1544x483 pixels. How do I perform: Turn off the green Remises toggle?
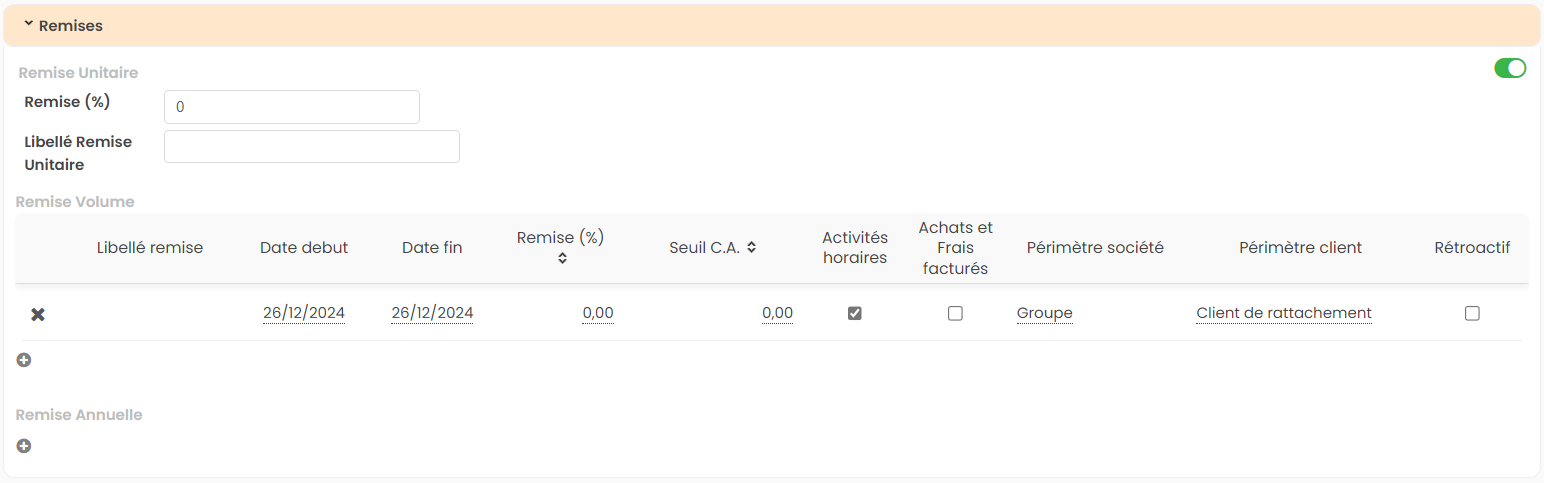pos(1509,68)
